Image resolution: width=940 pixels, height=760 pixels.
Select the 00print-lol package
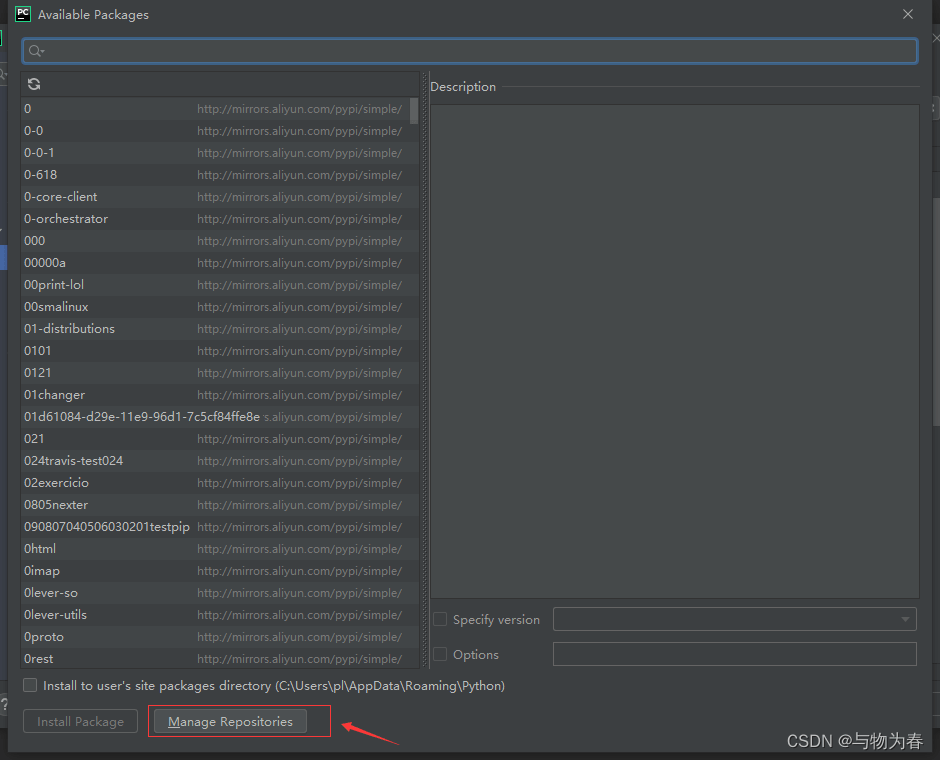pyautogui.click(x=54, y=285)
